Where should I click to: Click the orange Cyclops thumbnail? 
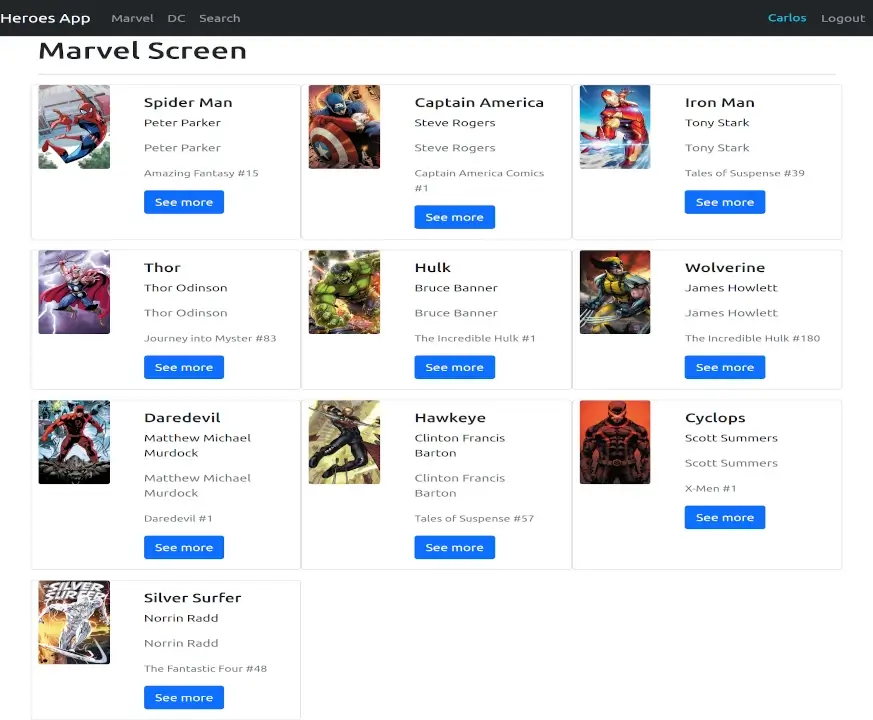(x=615, y=442)
